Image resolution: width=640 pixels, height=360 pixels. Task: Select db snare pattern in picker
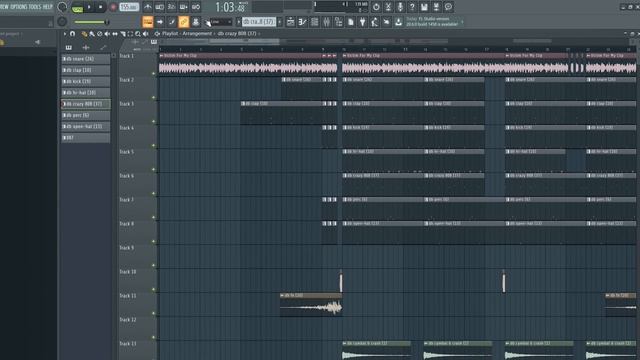point(85,59)
